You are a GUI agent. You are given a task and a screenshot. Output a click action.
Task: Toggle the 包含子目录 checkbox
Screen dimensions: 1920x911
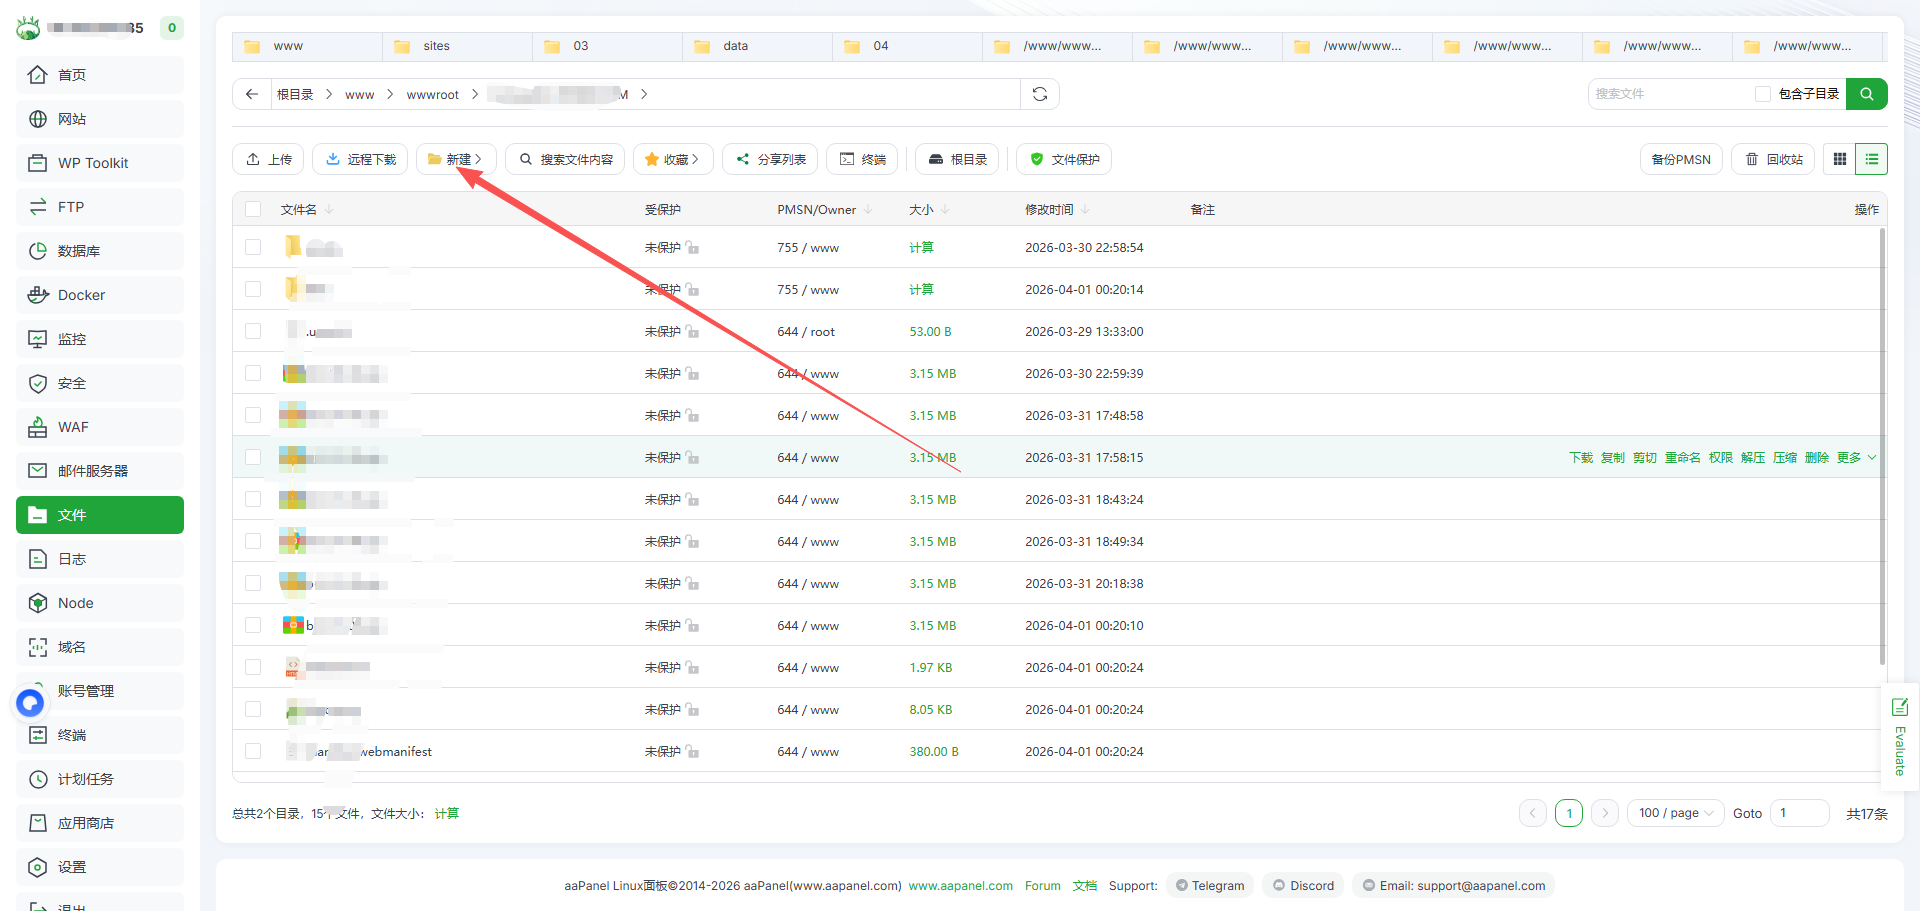[x=1762, y=94]
